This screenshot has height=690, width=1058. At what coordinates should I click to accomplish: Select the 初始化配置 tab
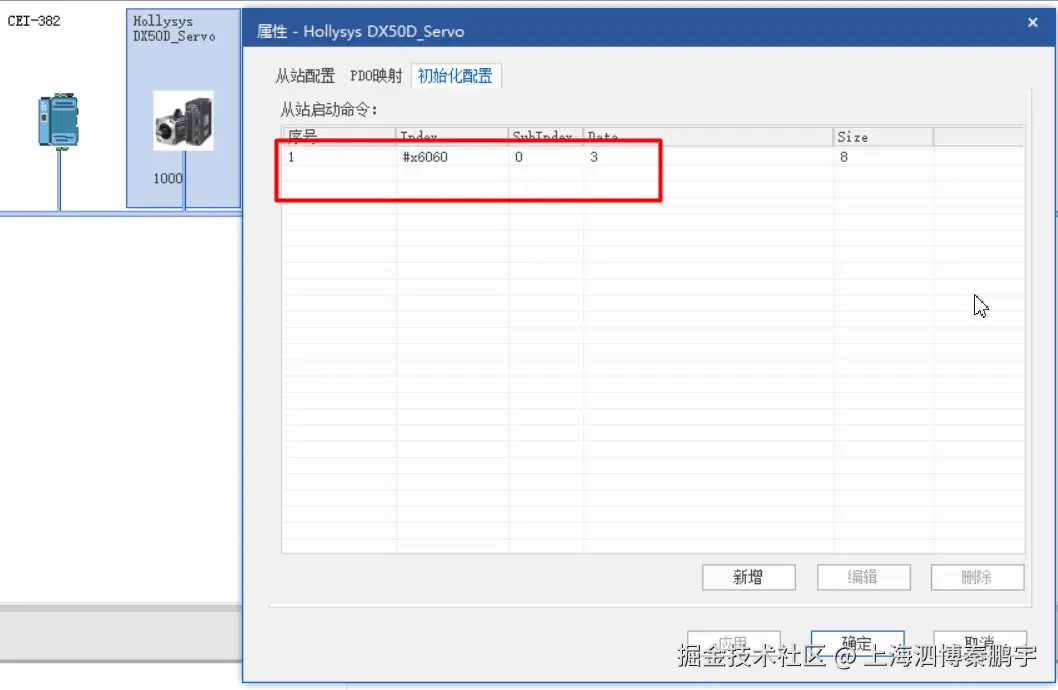pos(456,76)
